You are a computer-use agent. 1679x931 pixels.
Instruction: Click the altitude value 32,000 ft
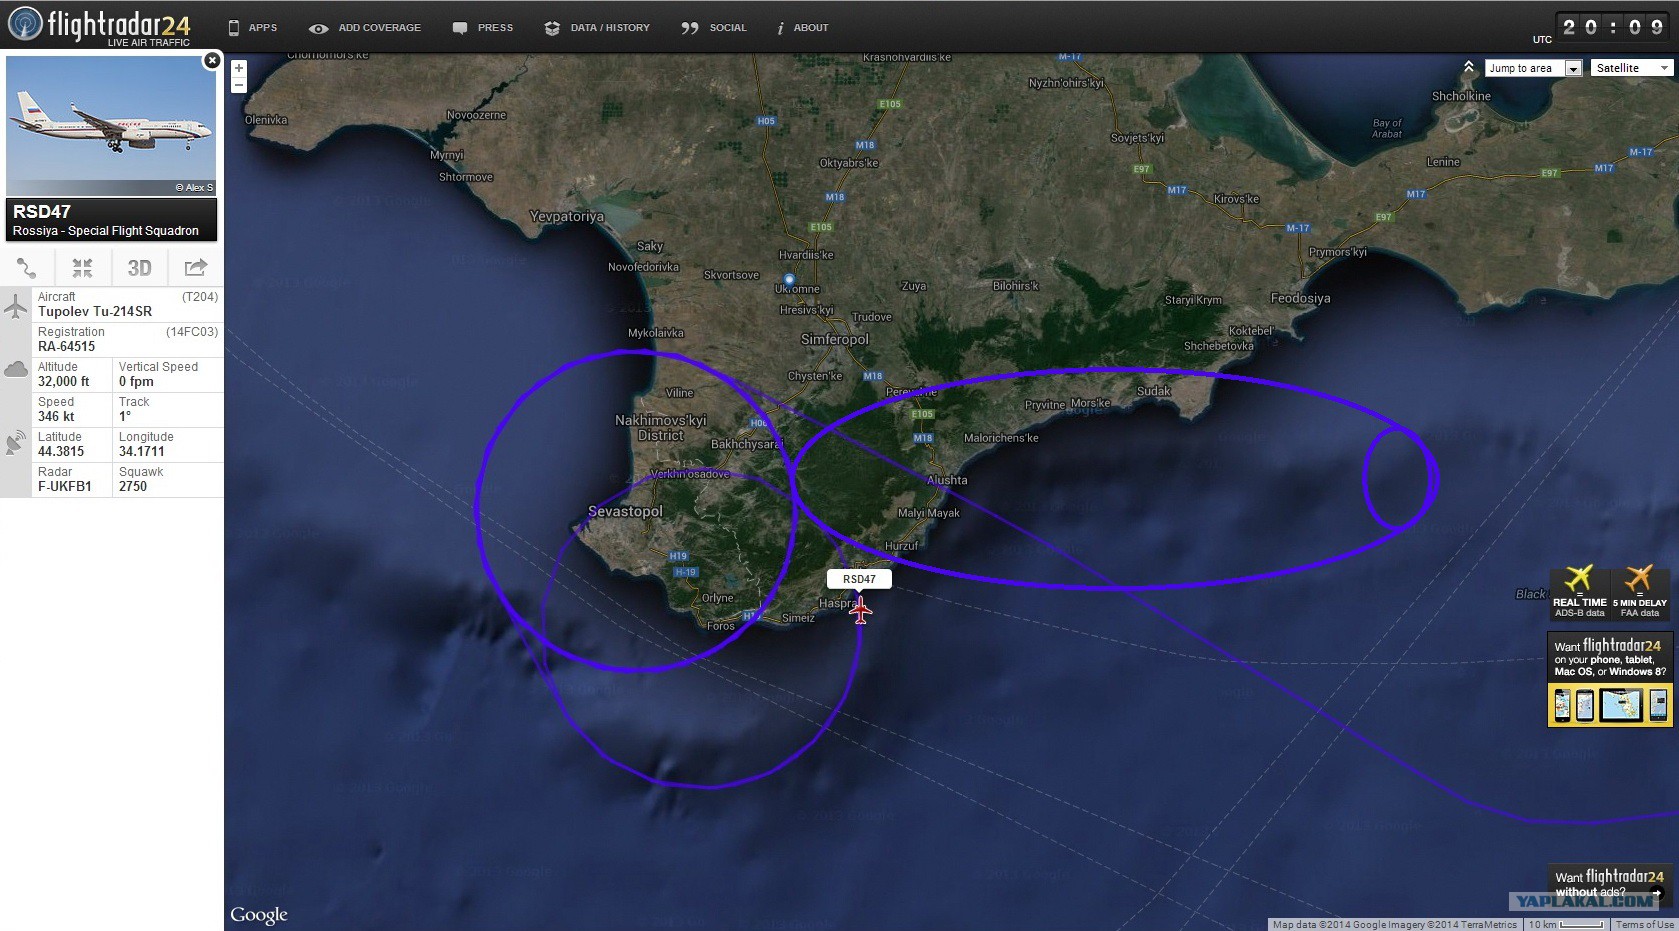pos(64,382)
